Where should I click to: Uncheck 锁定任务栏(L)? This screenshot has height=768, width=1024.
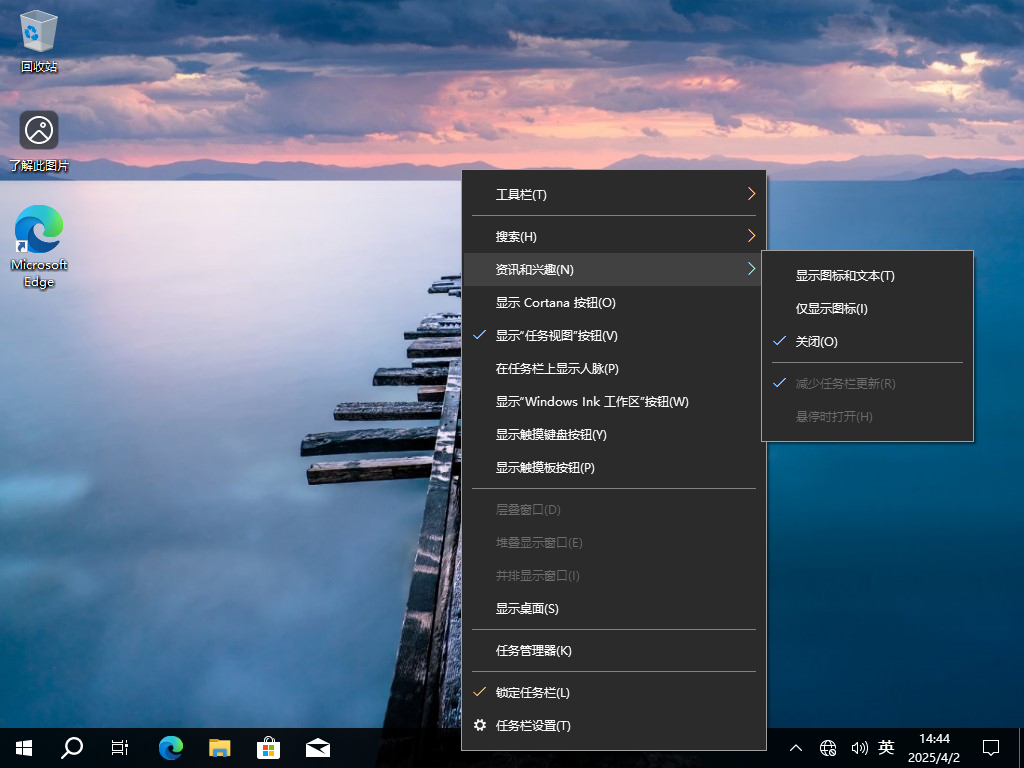coord(614,692)
